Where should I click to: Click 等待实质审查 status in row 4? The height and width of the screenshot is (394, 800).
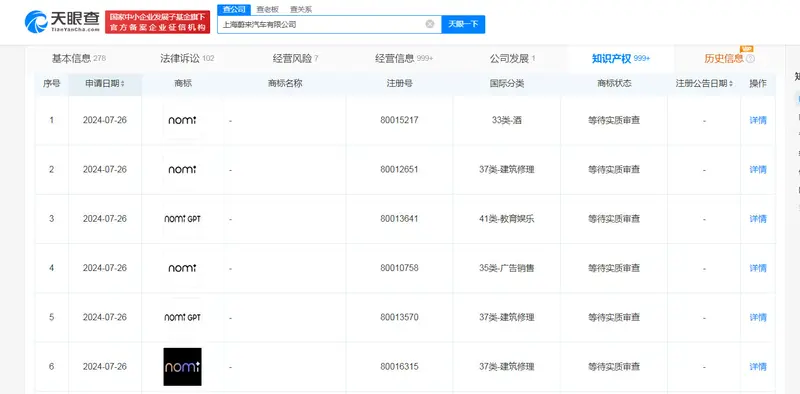coord(614,268)
